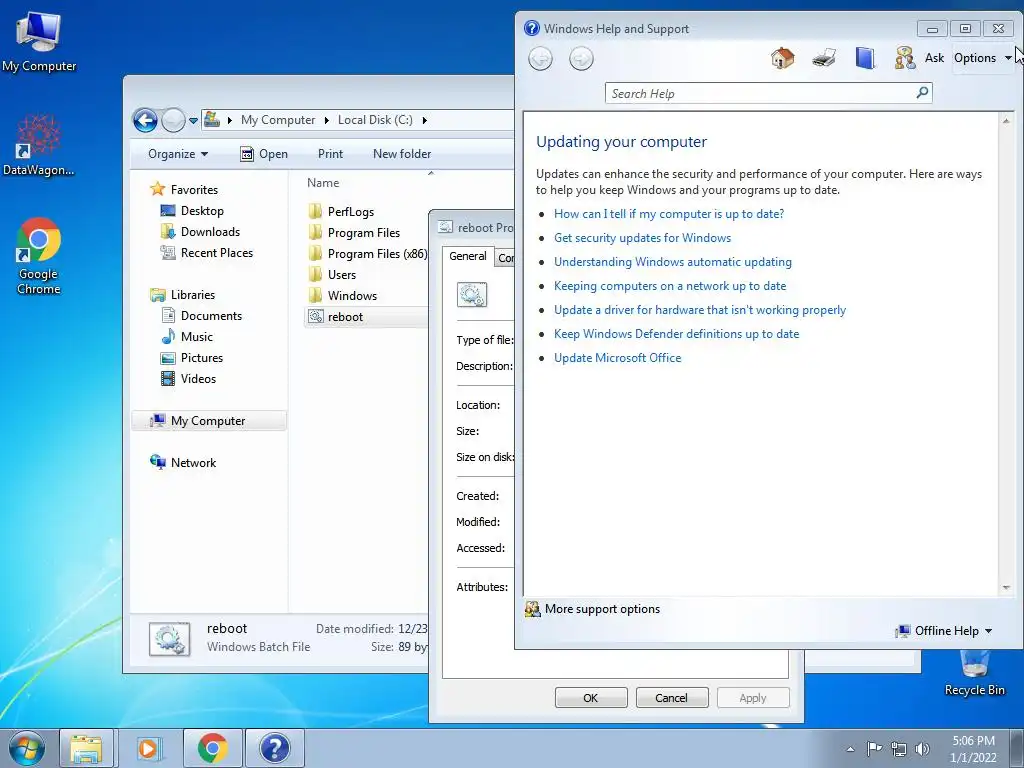Click More support options icon
This screenshot has width=1024, height=768.
tap(533, 609)
